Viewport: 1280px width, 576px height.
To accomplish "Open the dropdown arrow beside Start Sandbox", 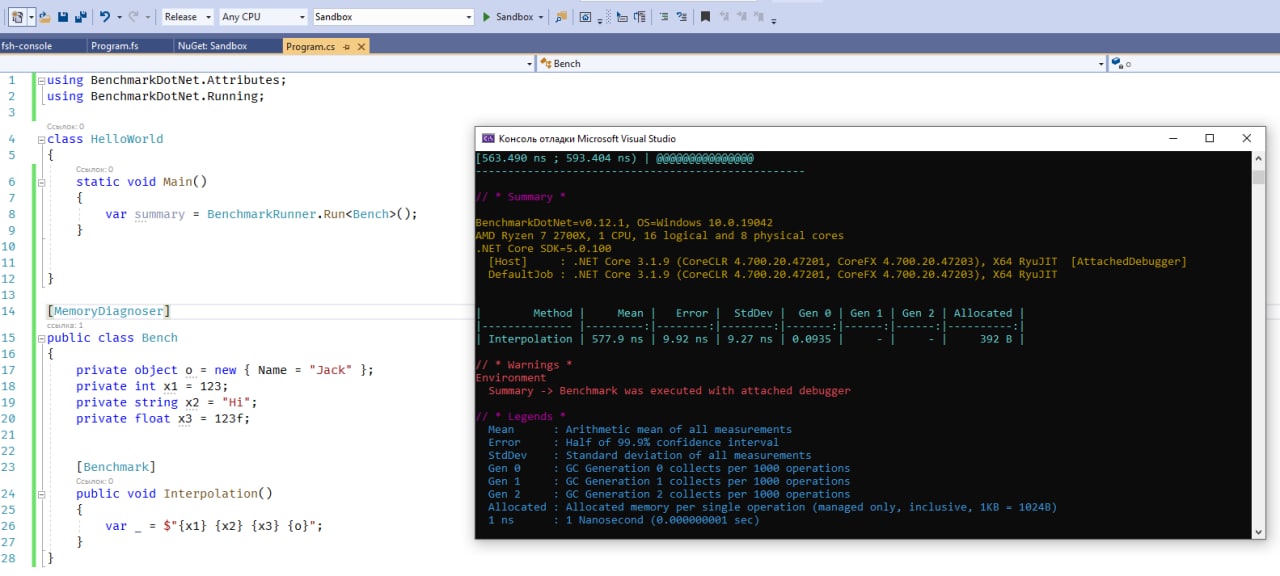I will tap(541, 17).
